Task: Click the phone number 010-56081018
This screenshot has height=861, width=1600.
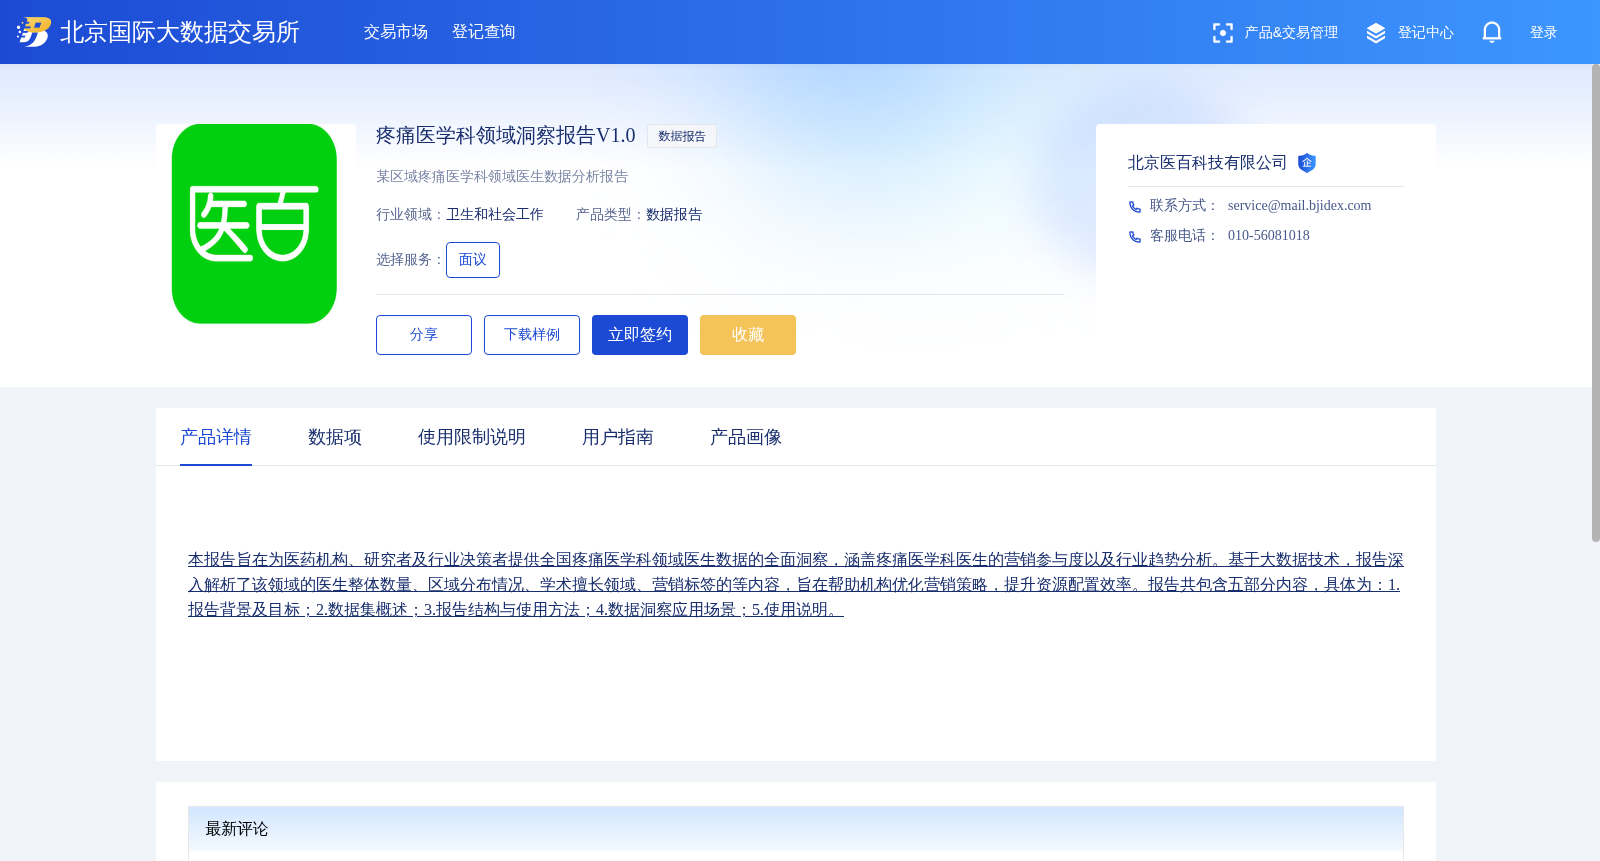Action: (x=1269, y=236)
